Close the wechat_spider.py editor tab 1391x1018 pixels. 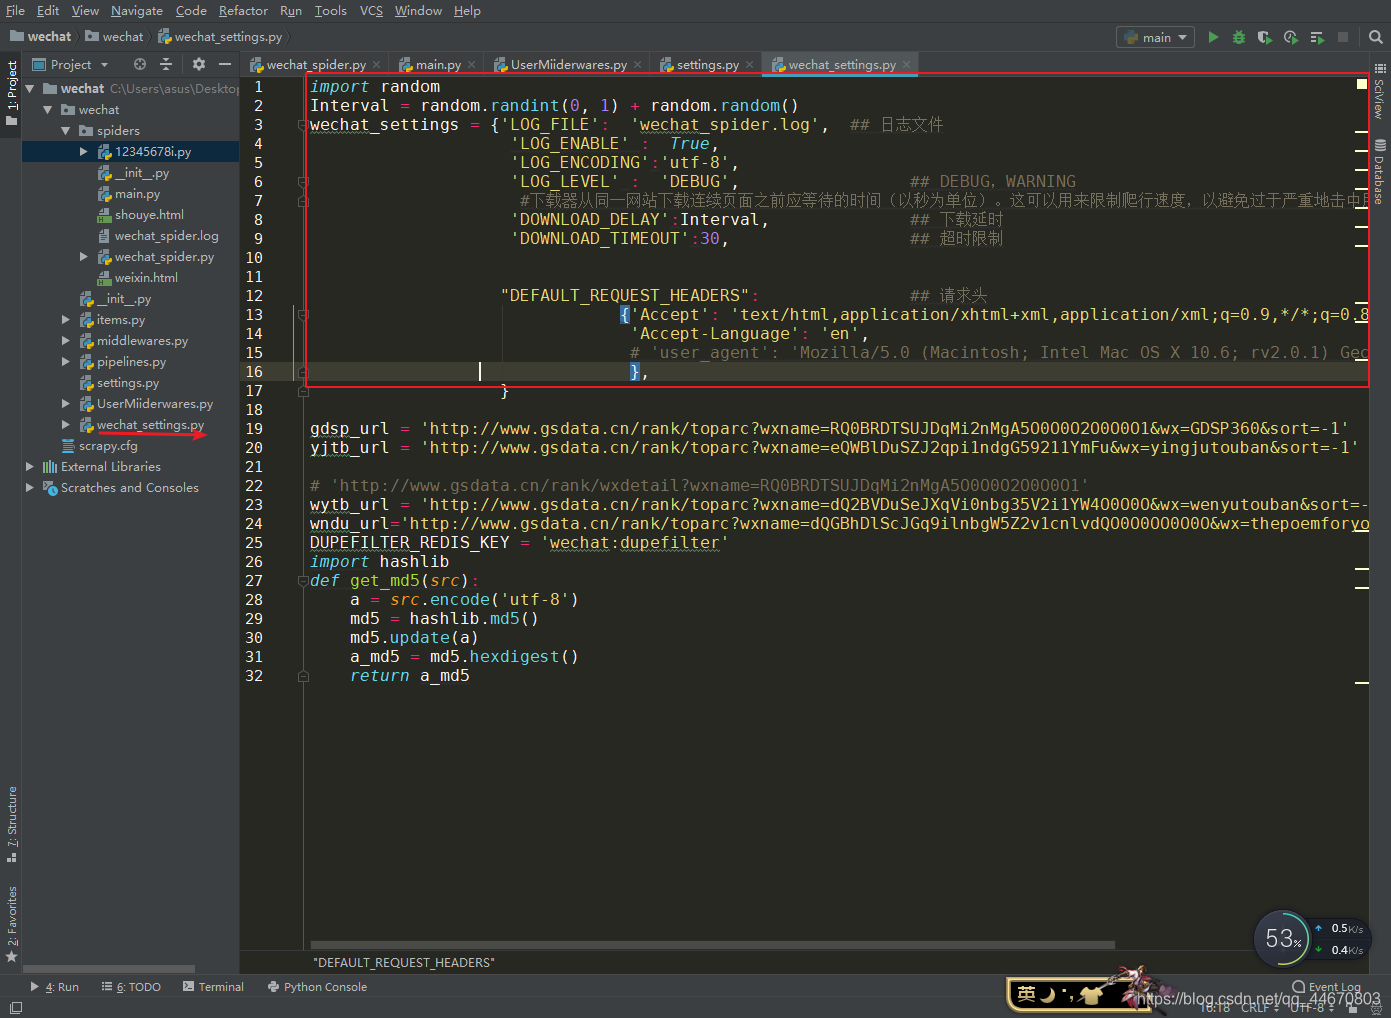click(x=377, y=65)
